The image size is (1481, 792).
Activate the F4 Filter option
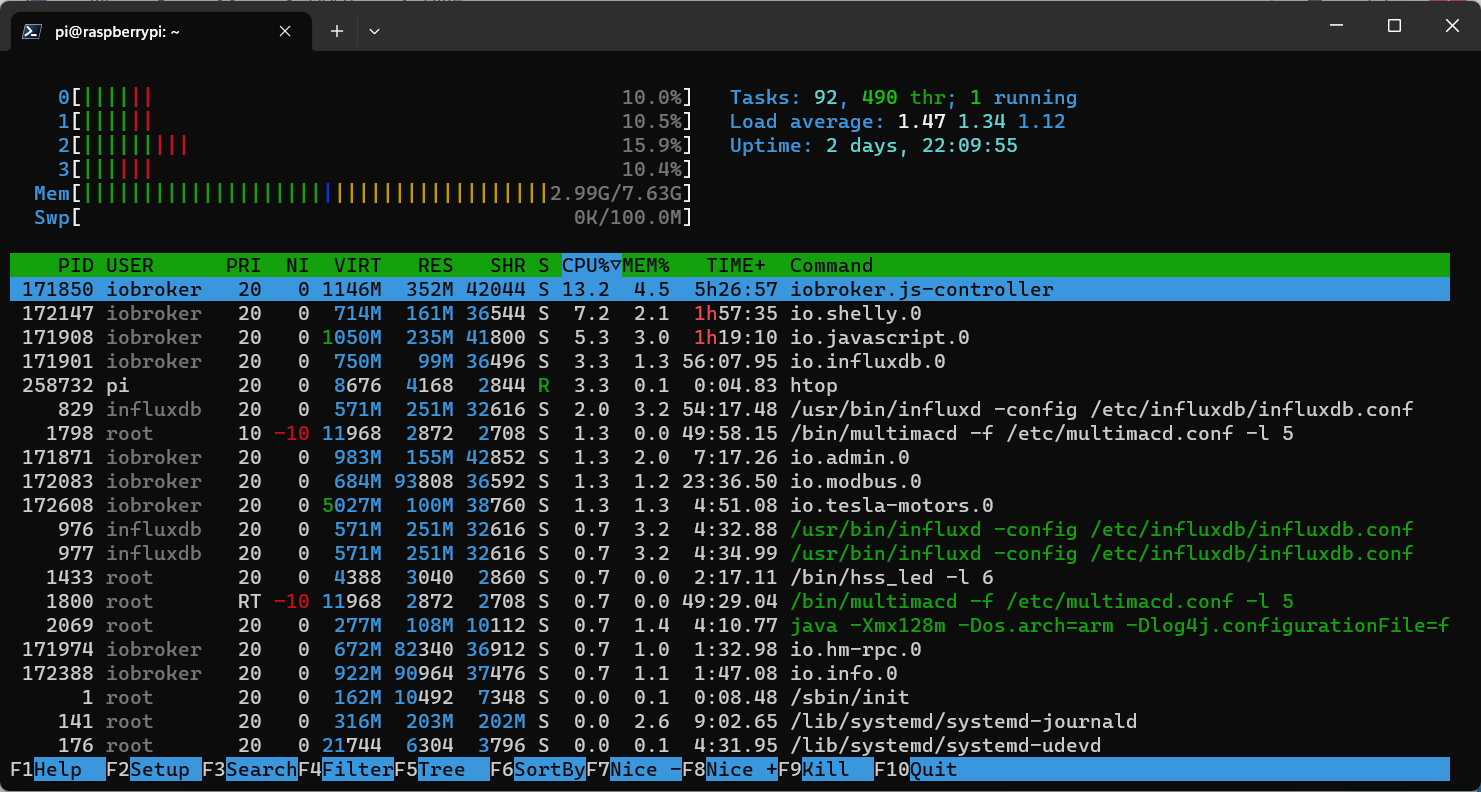(357, 769)
